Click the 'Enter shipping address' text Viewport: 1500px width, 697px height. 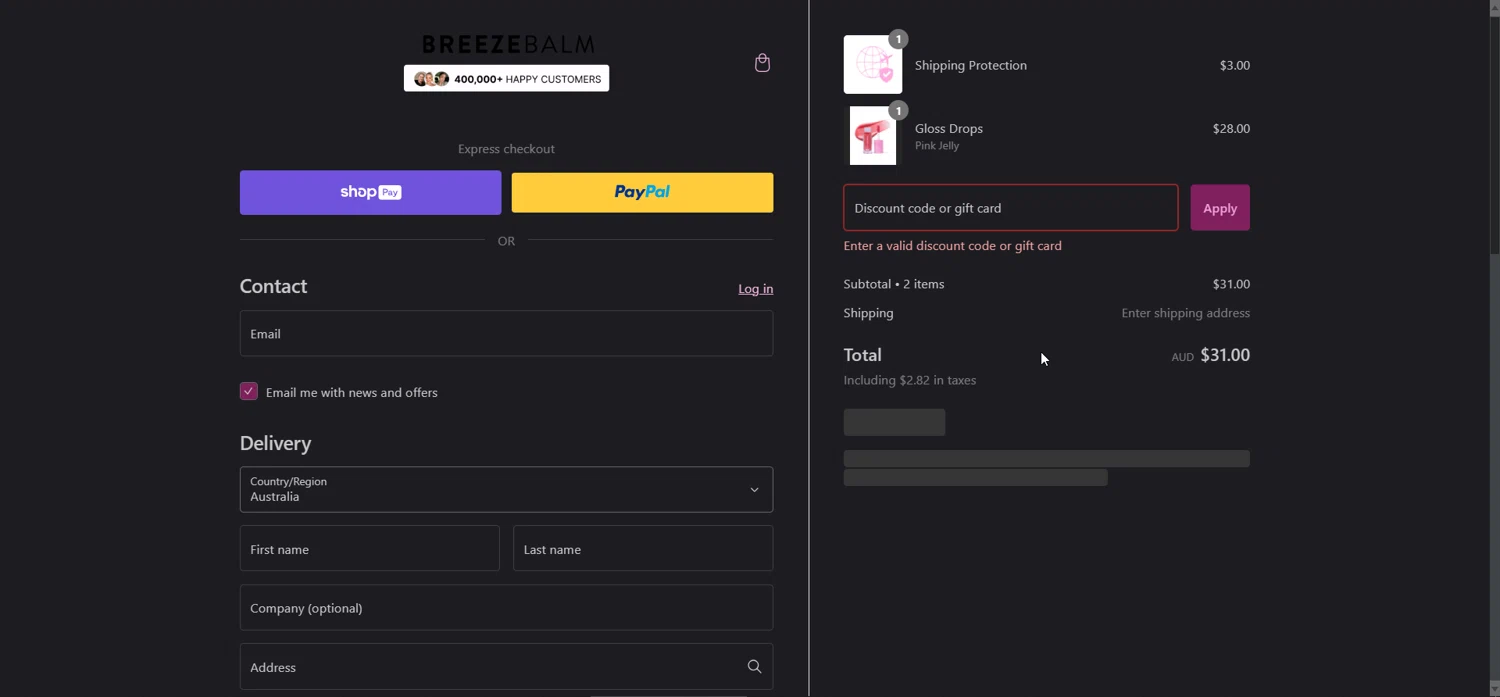point(1185,313)
